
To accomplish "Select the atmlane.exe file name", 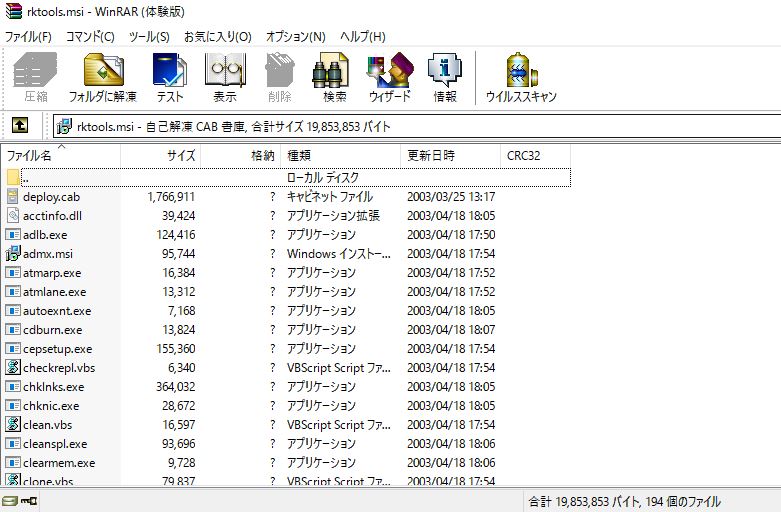I will [x=54, y=292].
